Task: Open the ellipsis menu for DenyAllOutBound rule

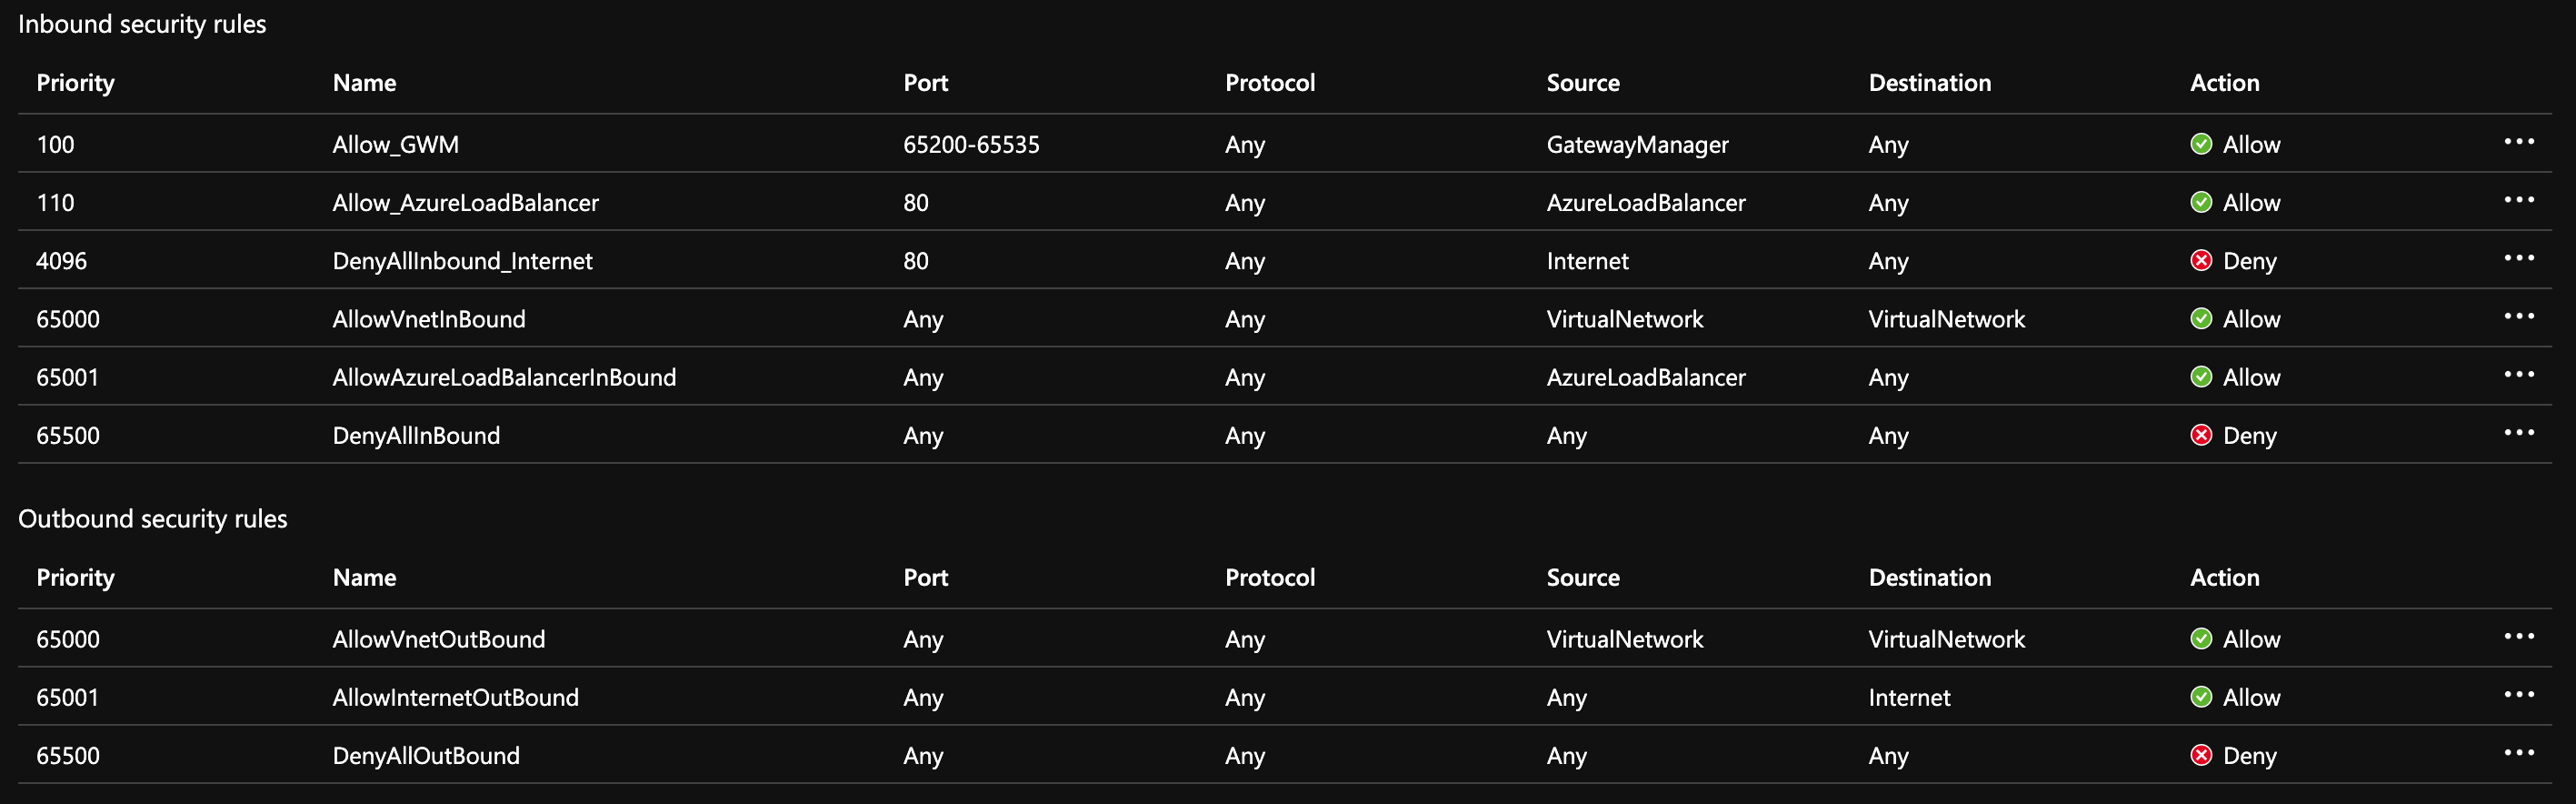Action: click(x=2520, y=755)
